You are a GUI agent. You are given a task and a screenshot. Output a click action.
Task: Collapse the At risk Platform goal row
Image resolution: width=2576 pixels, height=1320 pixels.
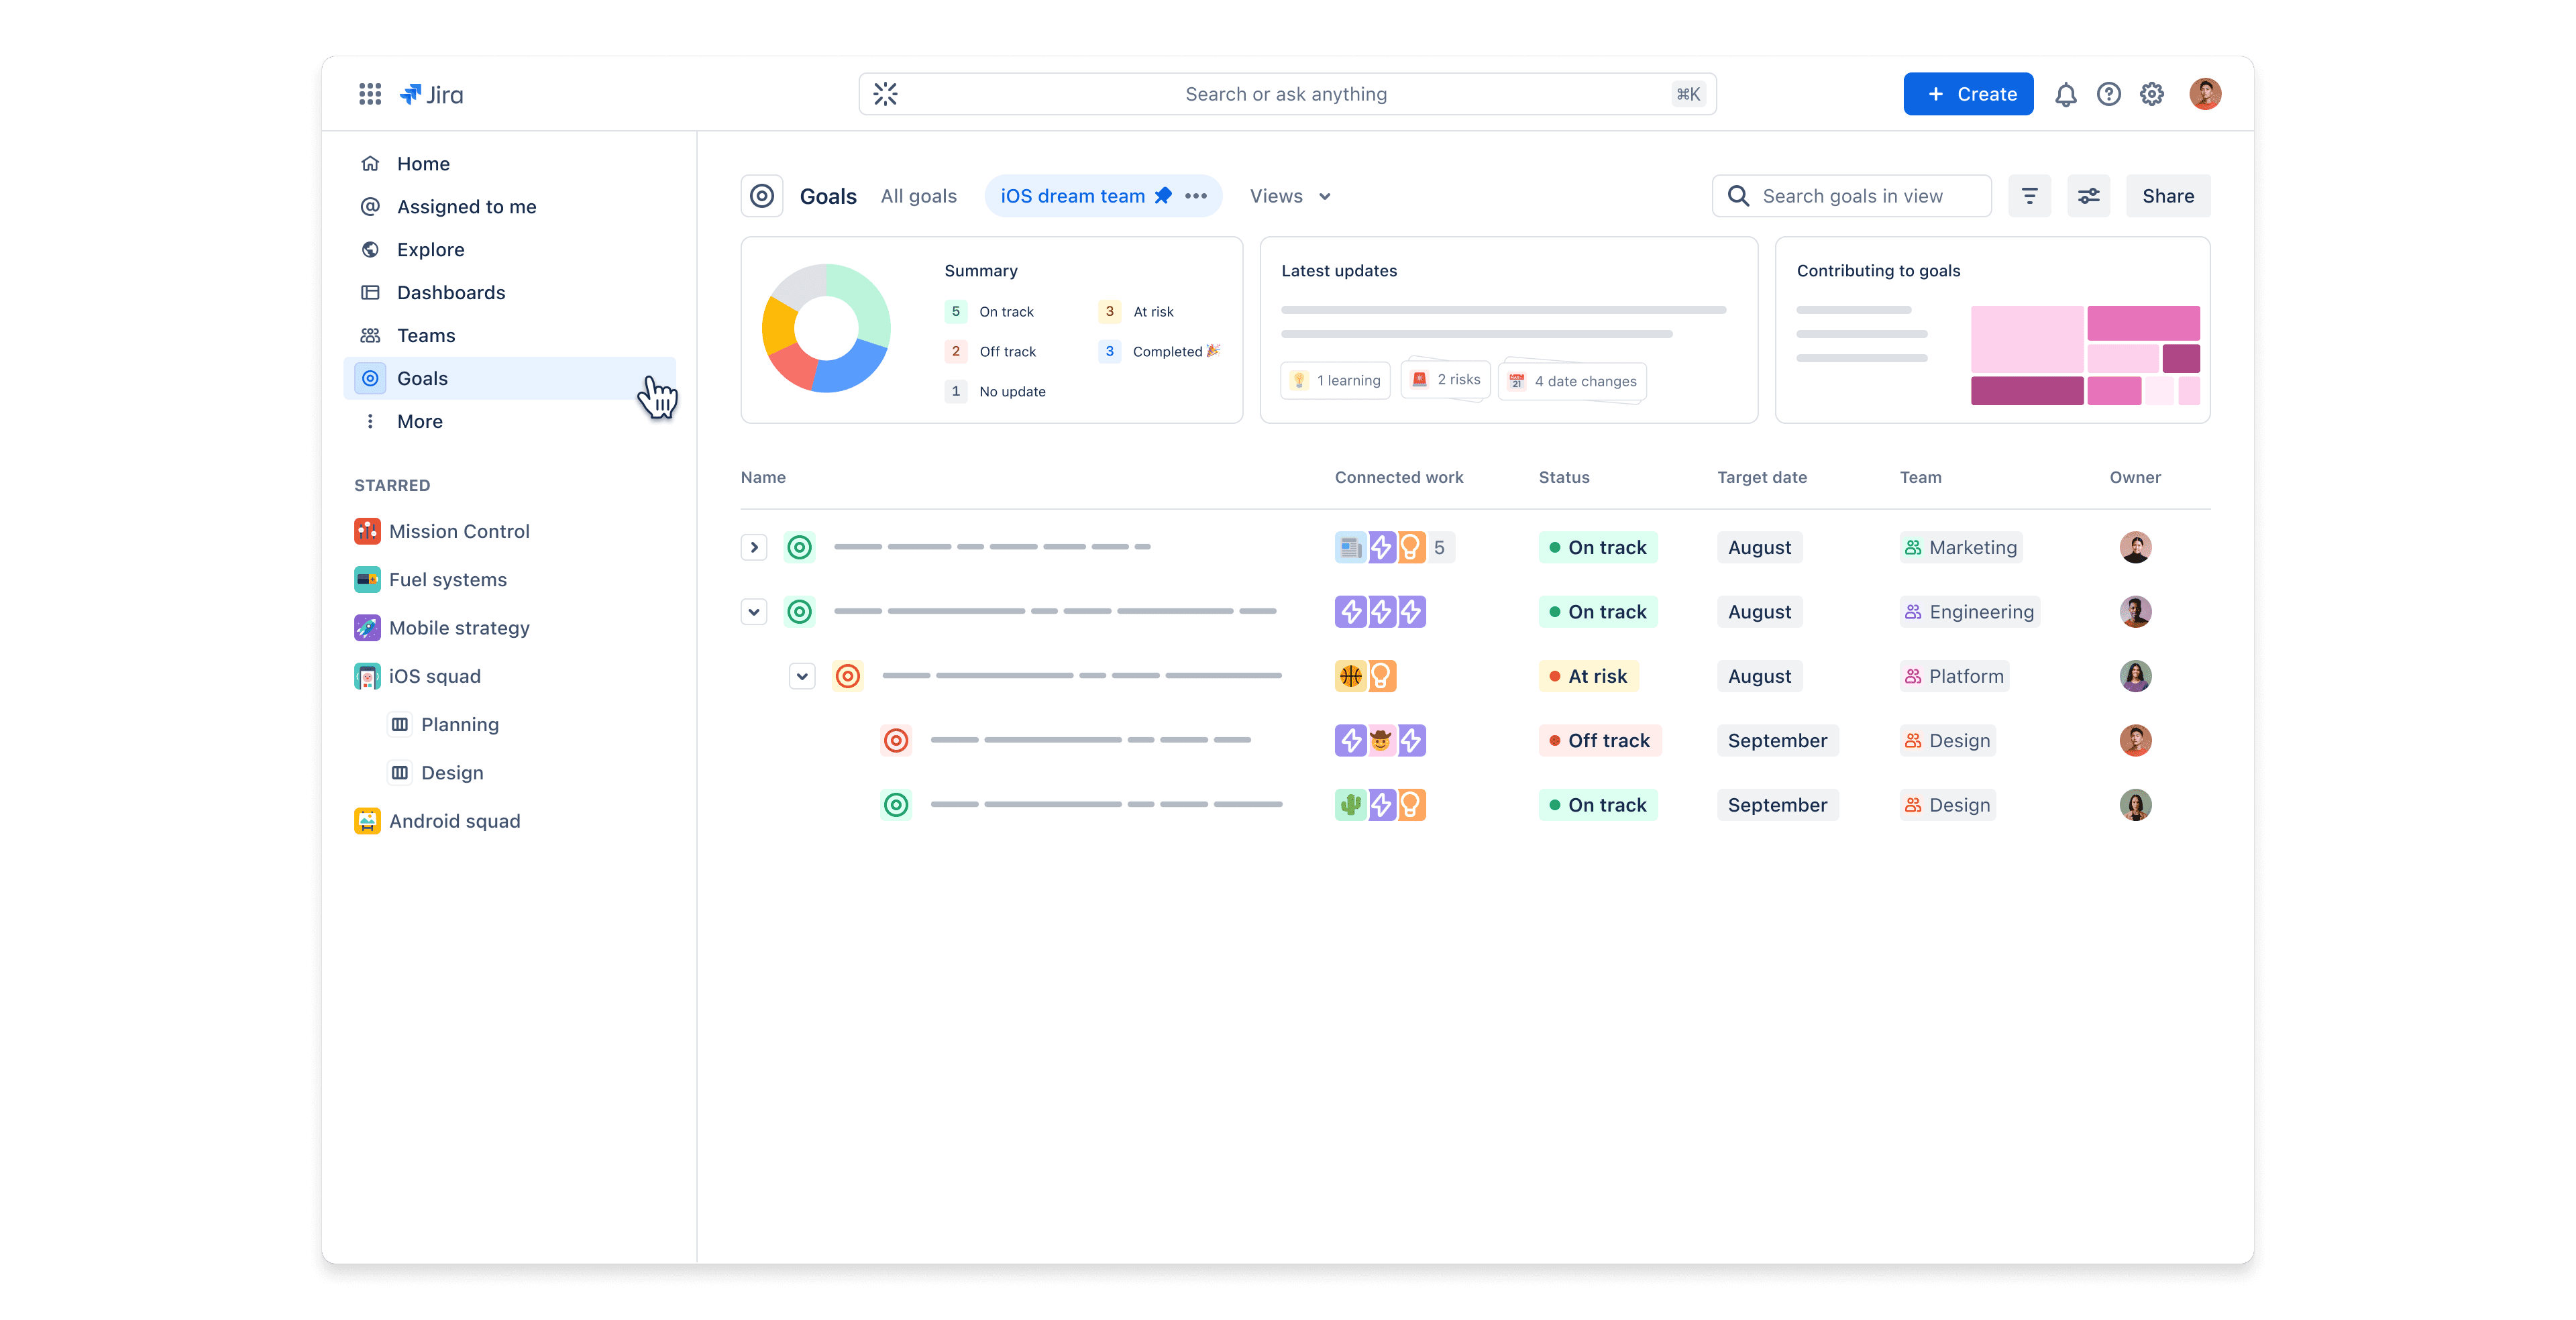(802, 676)
